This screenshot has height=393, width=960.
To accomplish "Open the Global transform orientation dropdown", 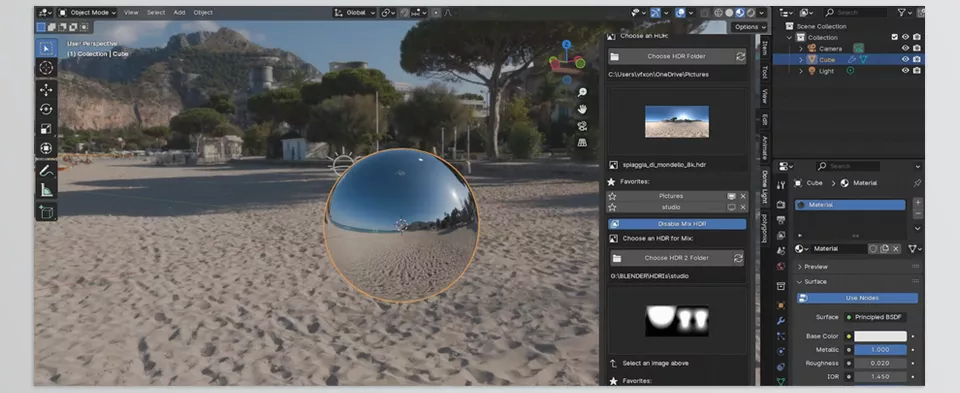I will (354, 12).
